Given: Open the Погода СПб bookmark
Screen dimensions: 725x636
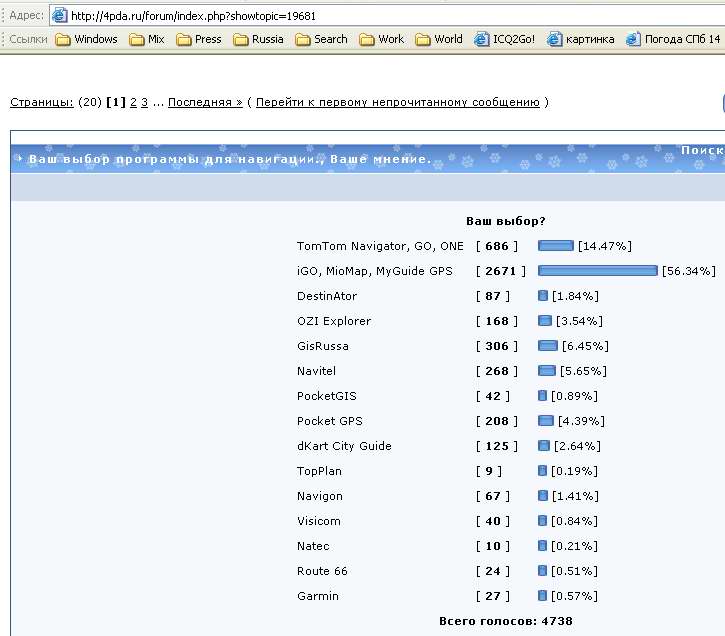Looking at the screenshot, I should tap(673, 39).
